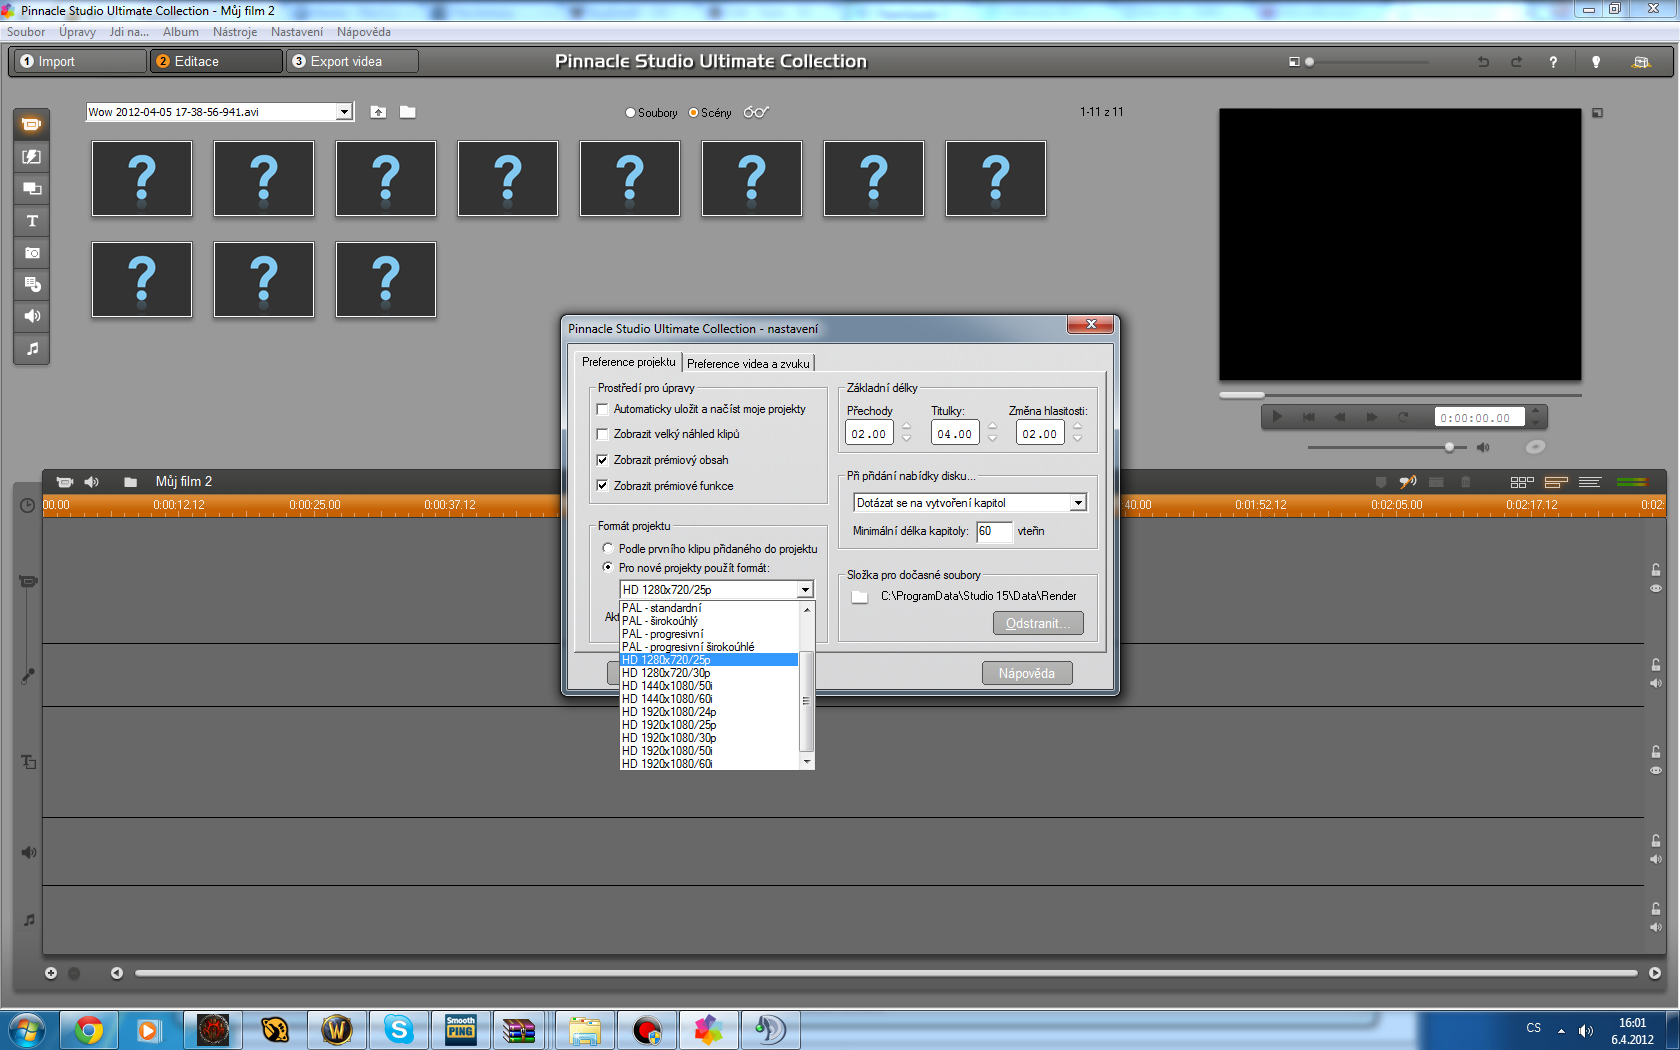This screenshot has width=1680, height=1050.
Task: Go to 2 Editace mode
Action: click(x=216, y=61)
